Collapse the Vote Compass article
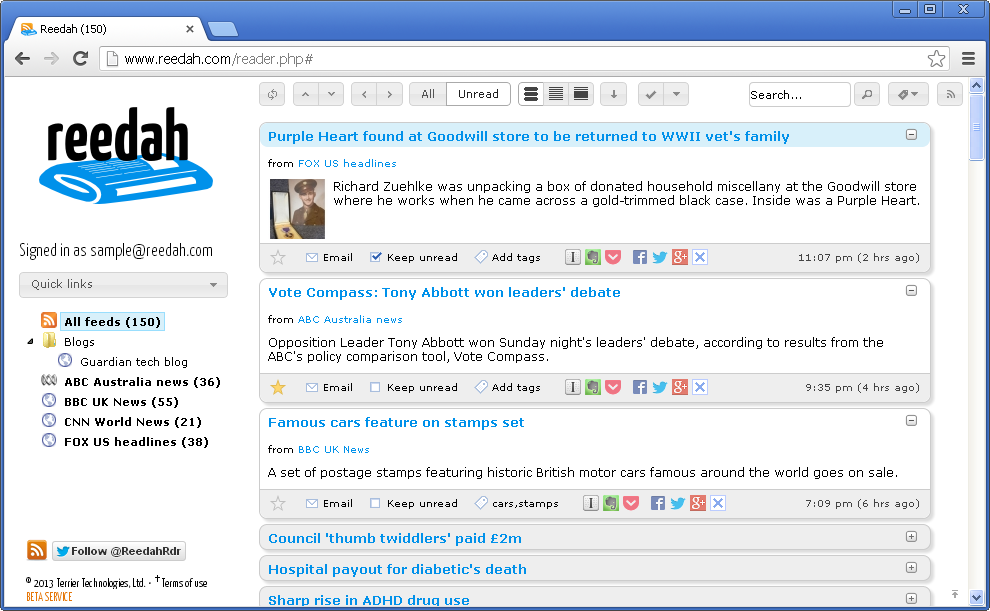Viewport: 990px width, 611px height. tap(911, 290)
